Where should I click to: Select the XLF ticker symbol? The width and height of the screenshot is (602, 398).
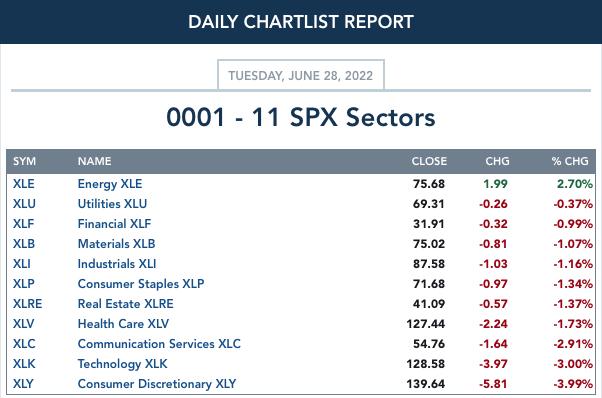[23, 224]
